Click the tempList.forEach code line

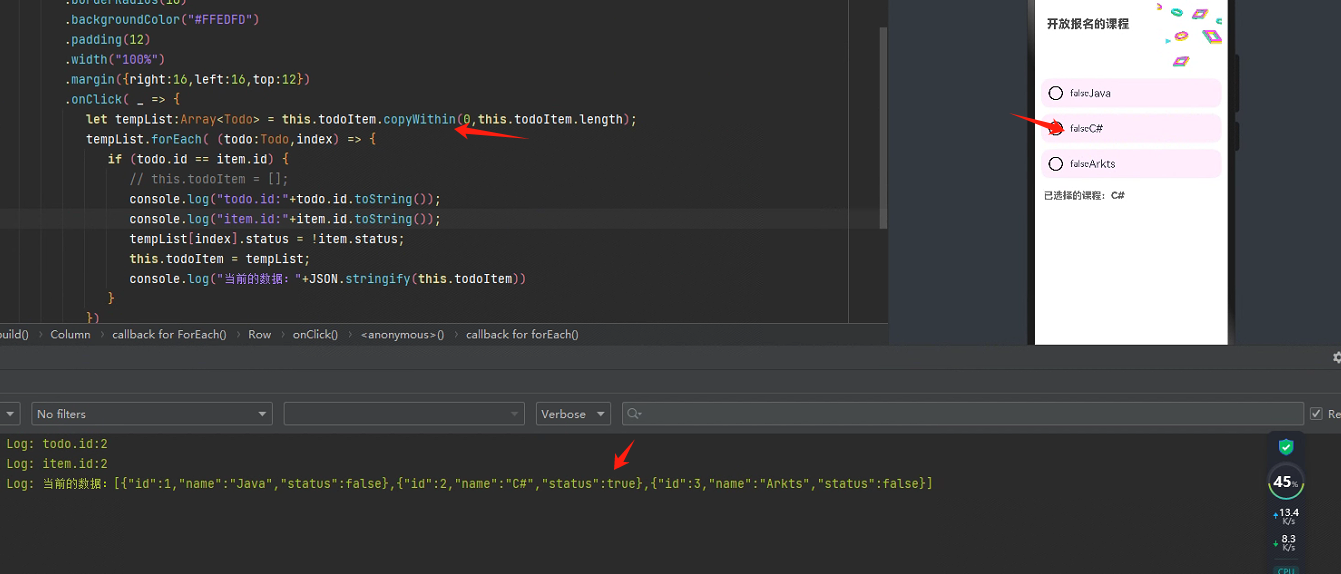[230, 139]
